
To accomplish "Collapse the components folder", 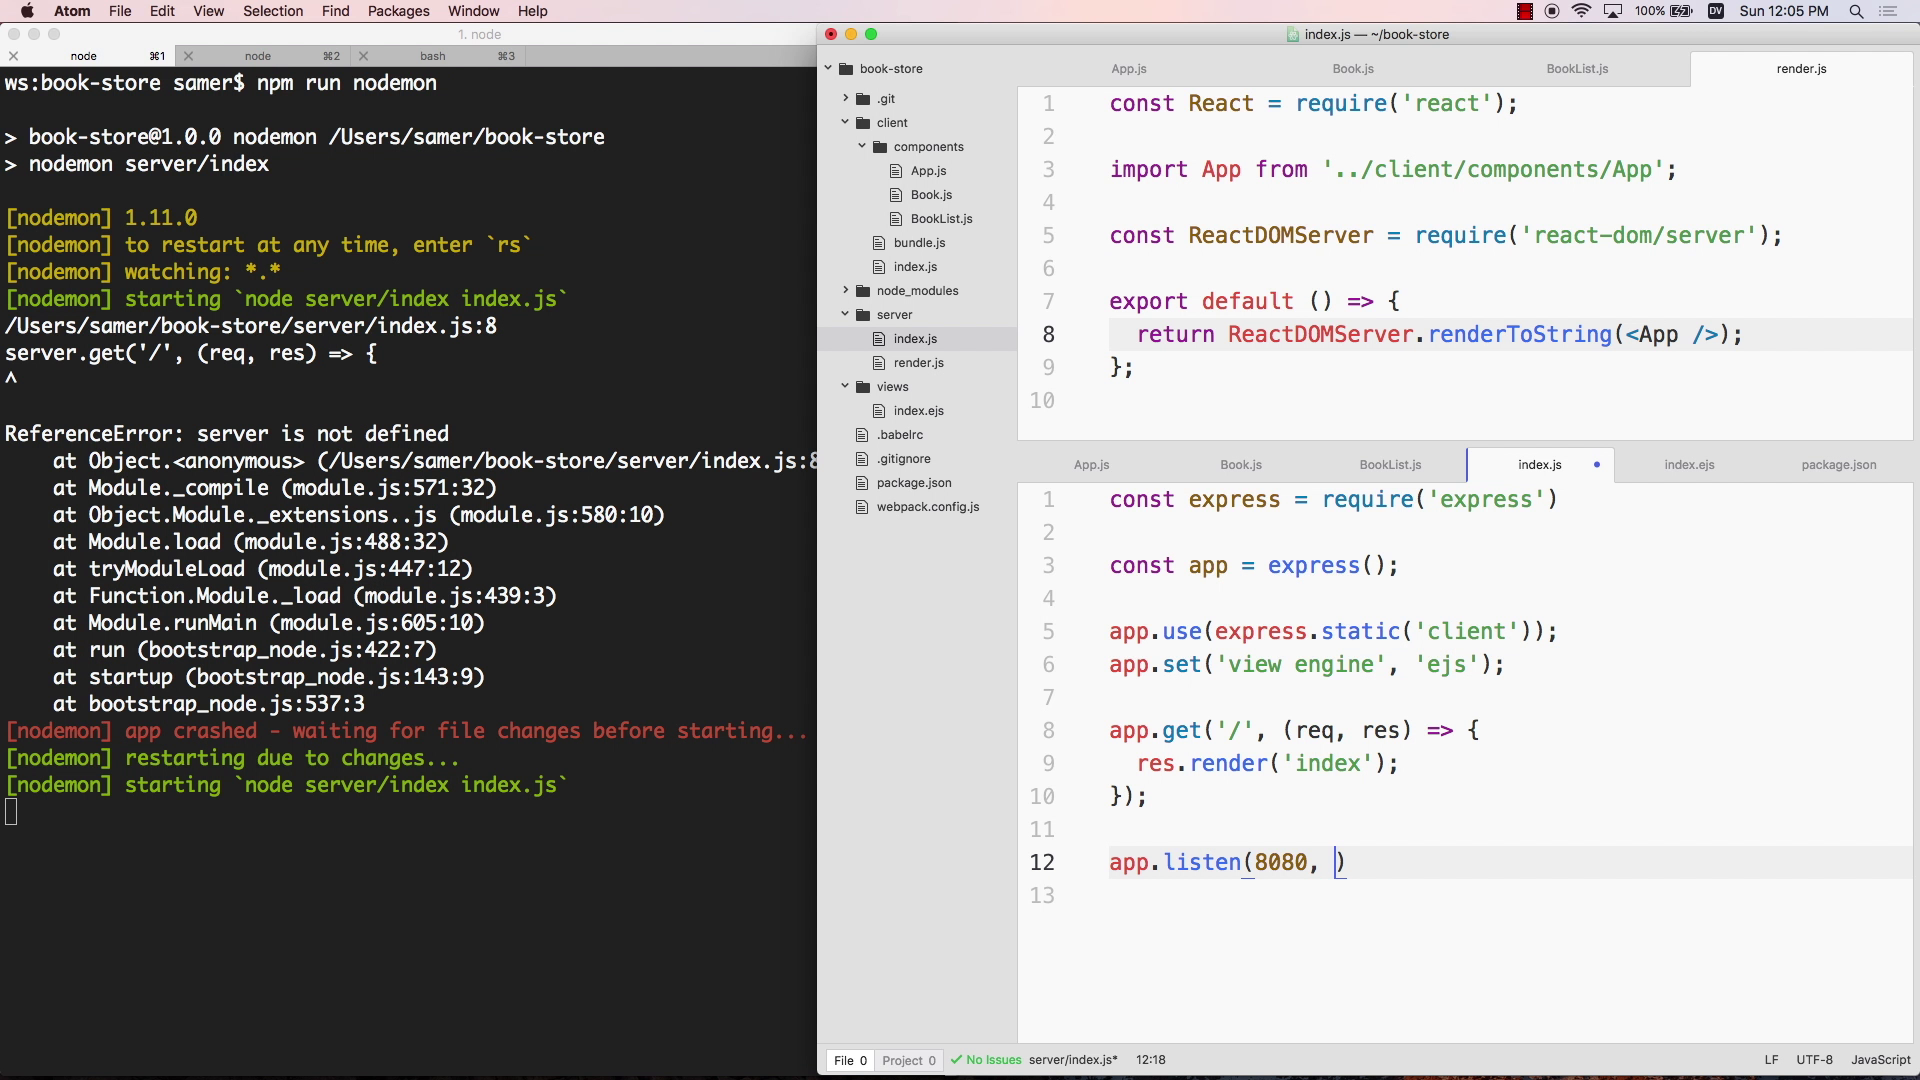I will (862, 146).
